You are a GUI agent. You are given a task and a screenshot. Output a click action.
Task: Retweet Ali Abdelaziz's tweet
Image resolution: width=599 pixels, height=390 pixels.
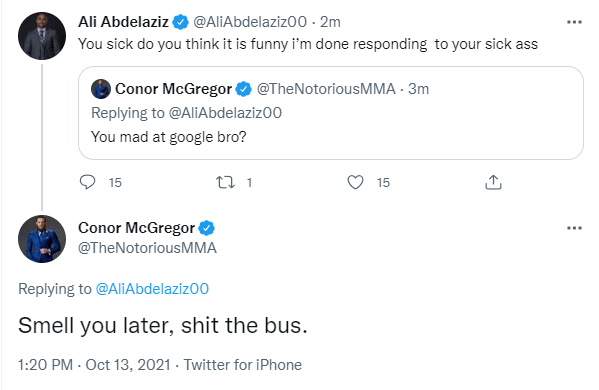pyautogui.click(x=225, y=182)
